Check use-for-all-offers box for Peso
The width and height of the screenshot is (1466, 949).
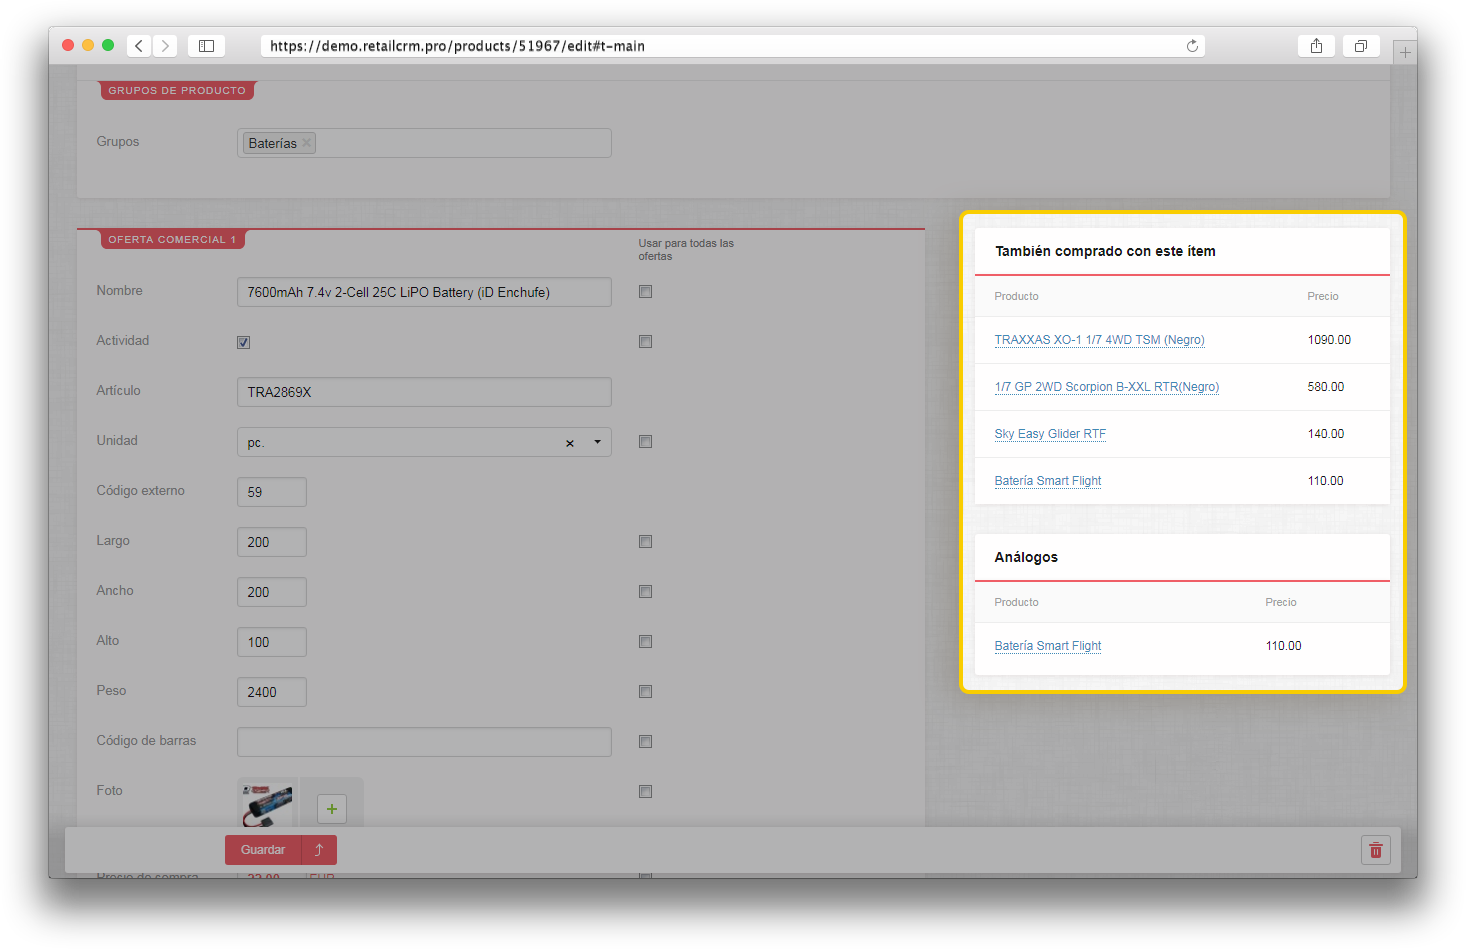646,692
